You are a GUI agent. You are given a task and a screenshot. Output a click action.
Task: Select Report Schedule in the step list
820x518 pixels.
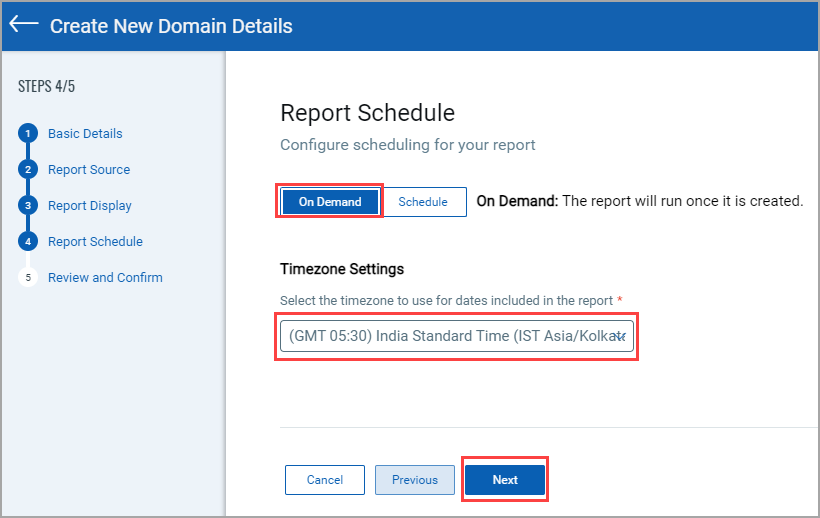tap(95, 242)
